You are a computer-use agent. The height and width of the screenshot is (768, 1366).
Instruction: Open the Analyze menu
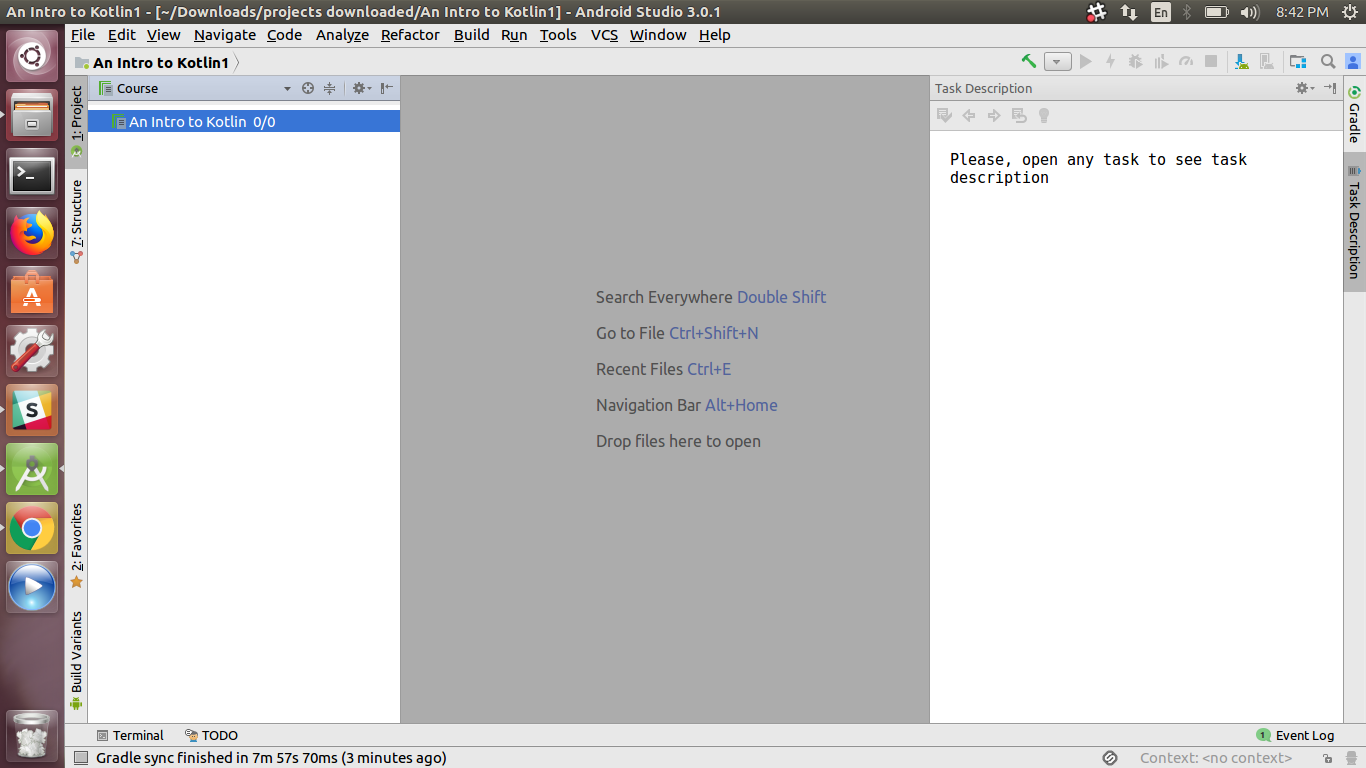click(x=342, y=35)
